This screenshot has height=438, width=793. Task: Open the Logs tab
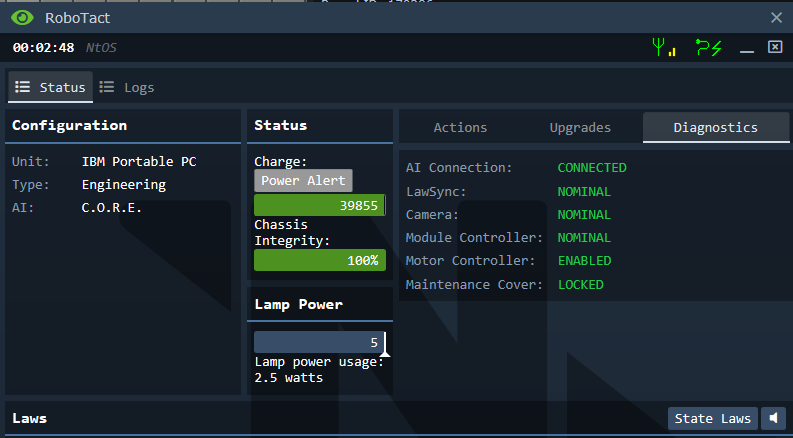(x=127, y=87)
